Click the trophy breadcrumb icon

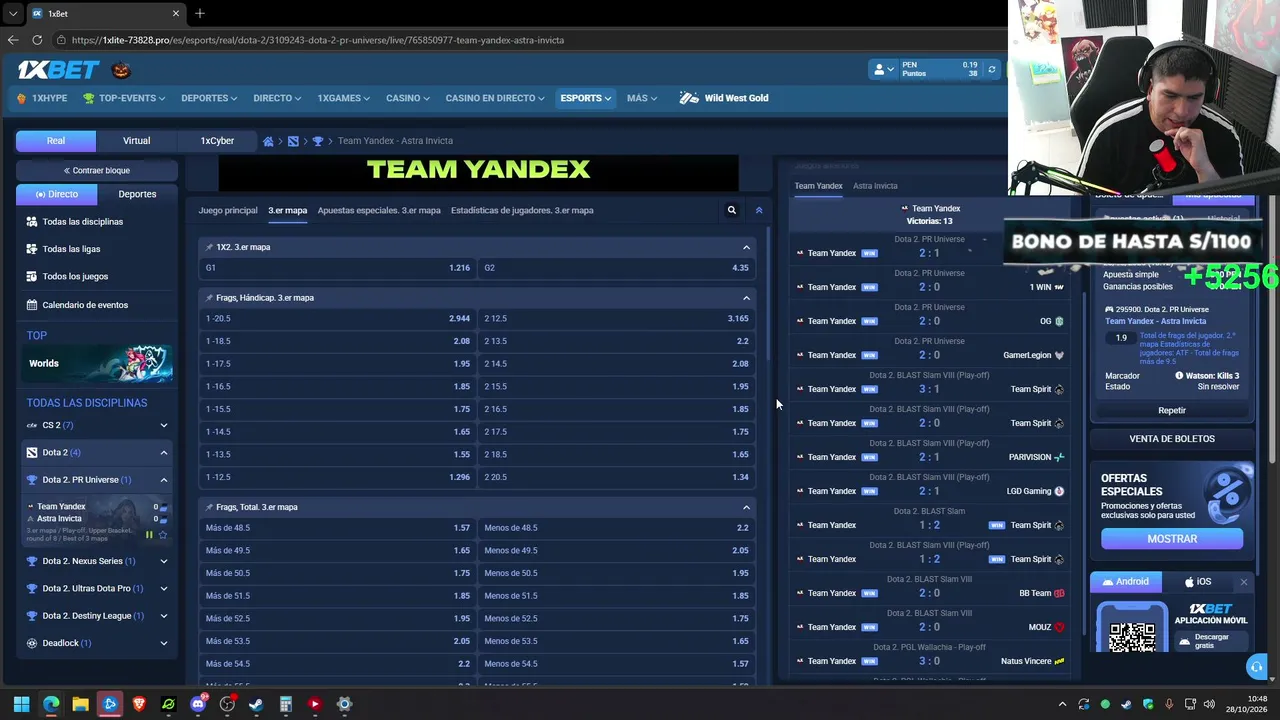click(318, 141)
